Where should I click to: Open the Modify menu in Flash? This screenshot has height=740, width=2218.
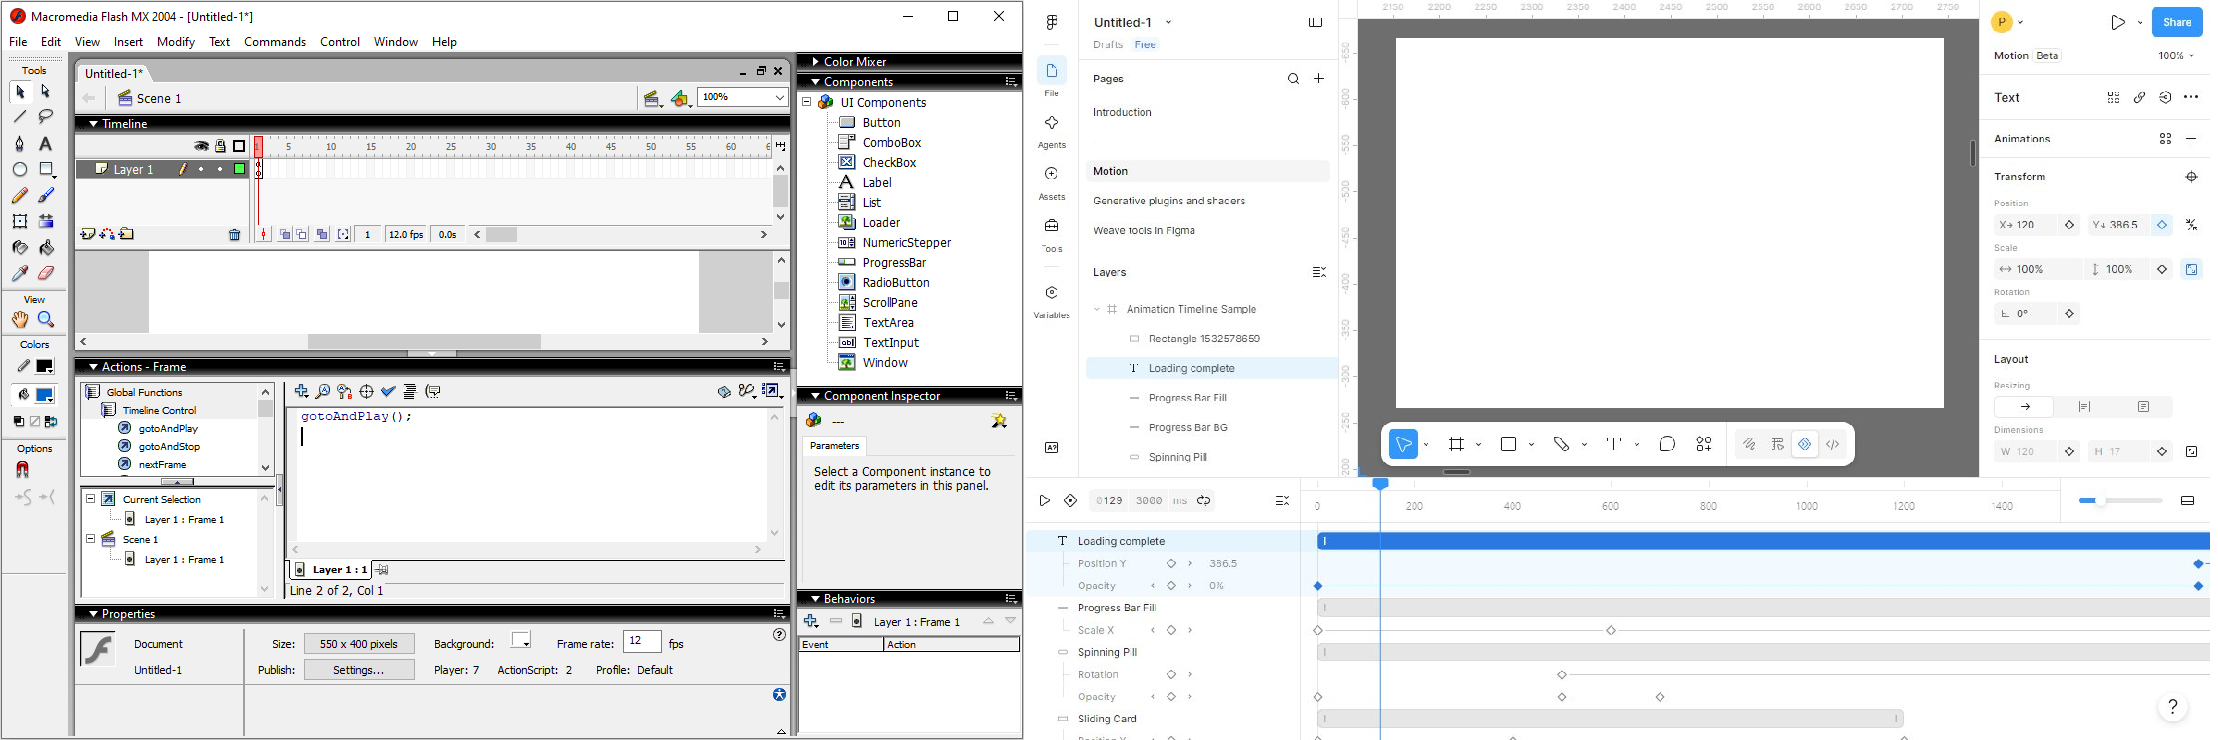tap(176, 42)
